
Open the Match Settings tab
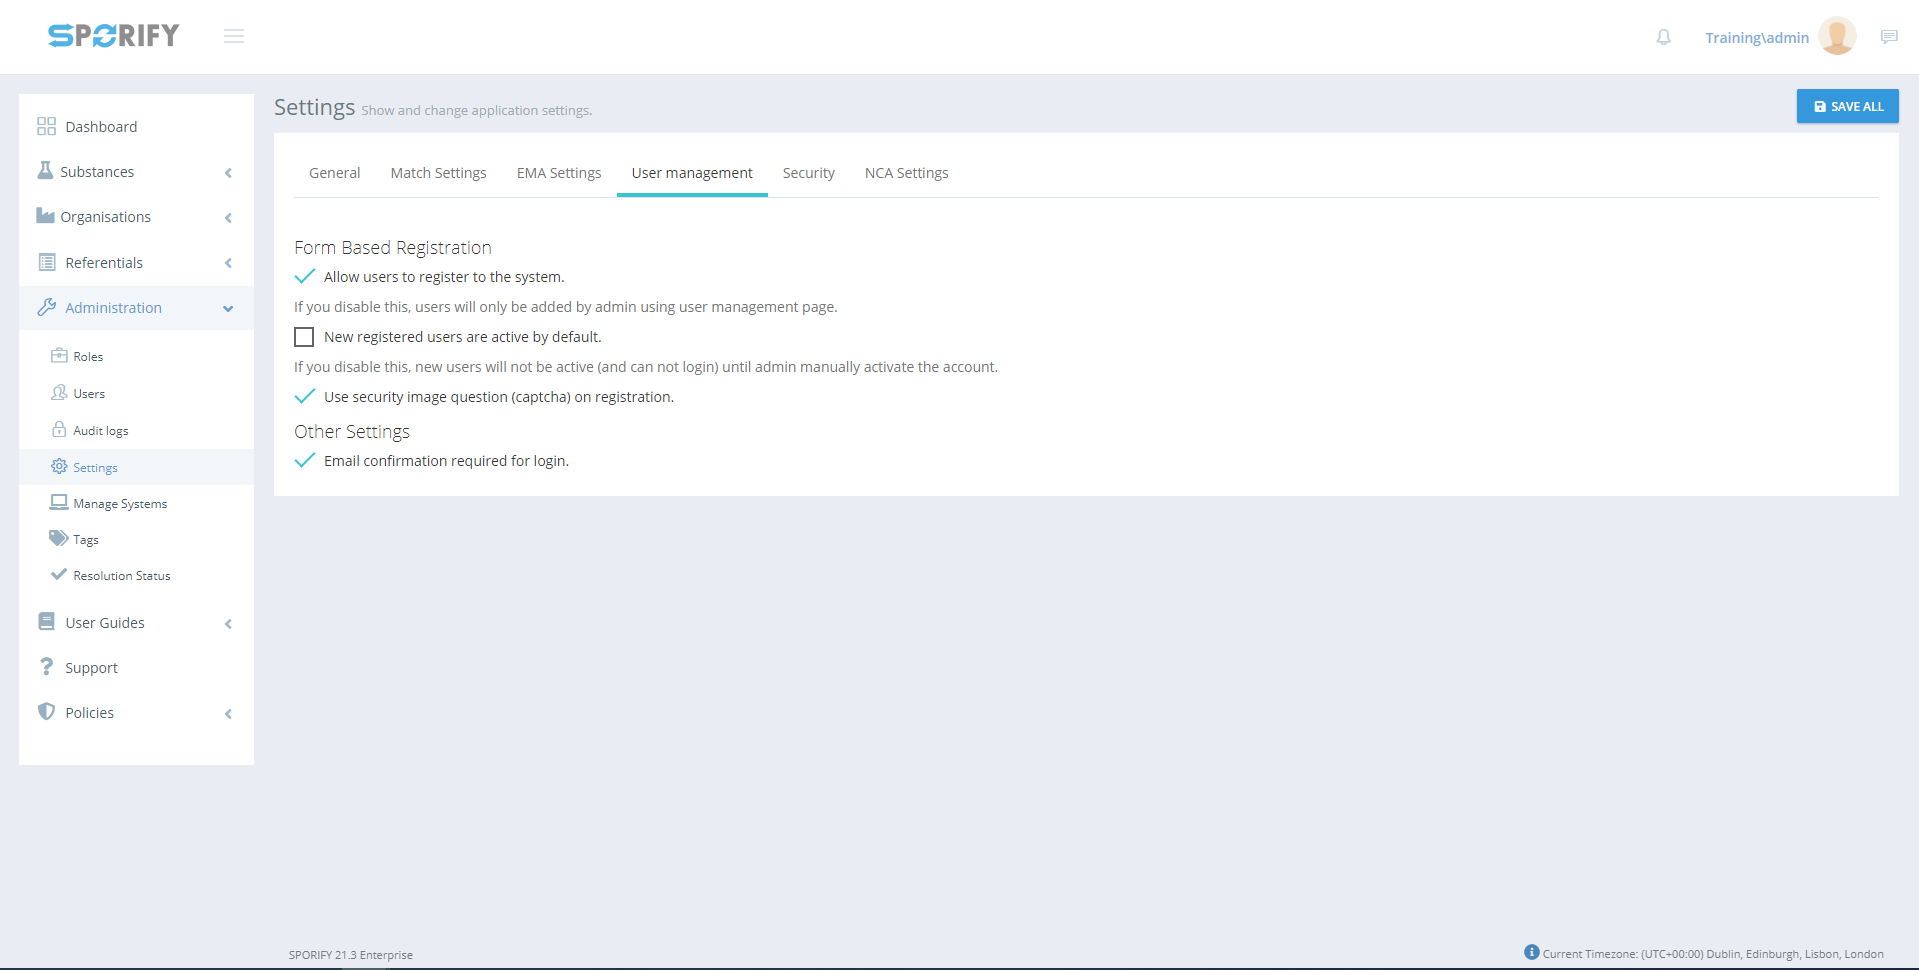pyautogui.click(x=438, y=173)
